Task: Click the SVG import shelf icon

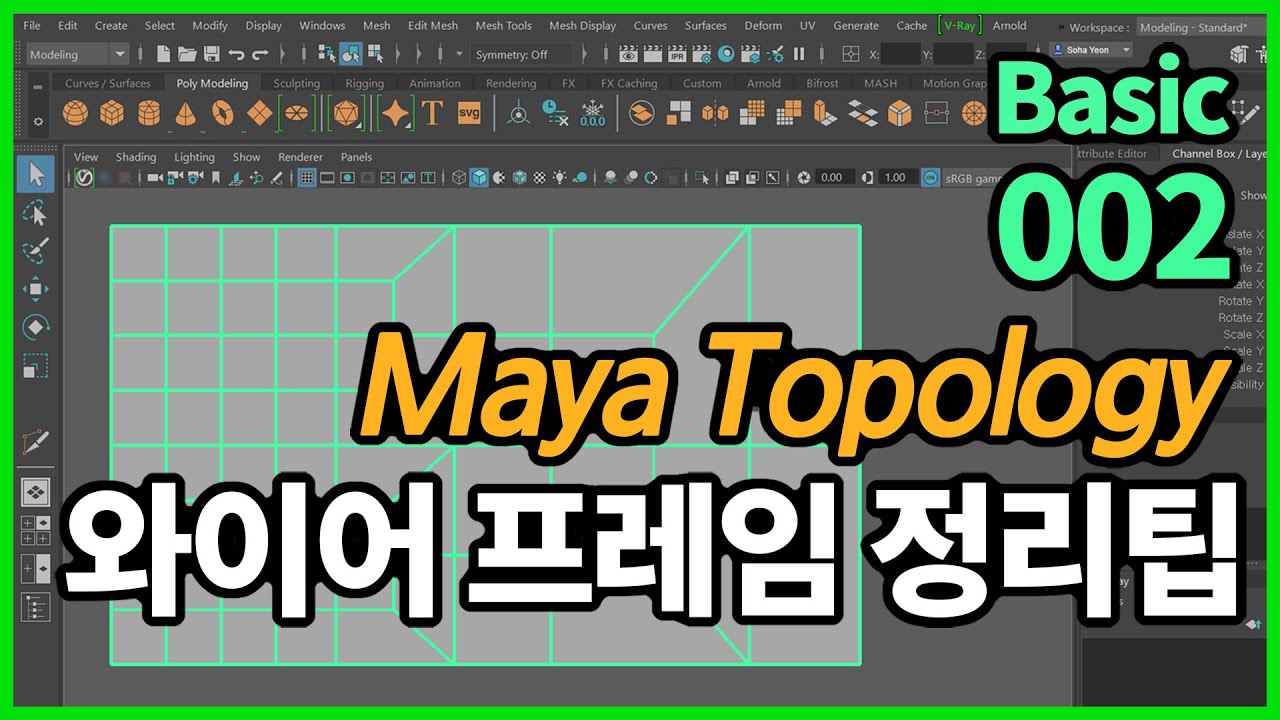Action: click(x=469, y=114)
